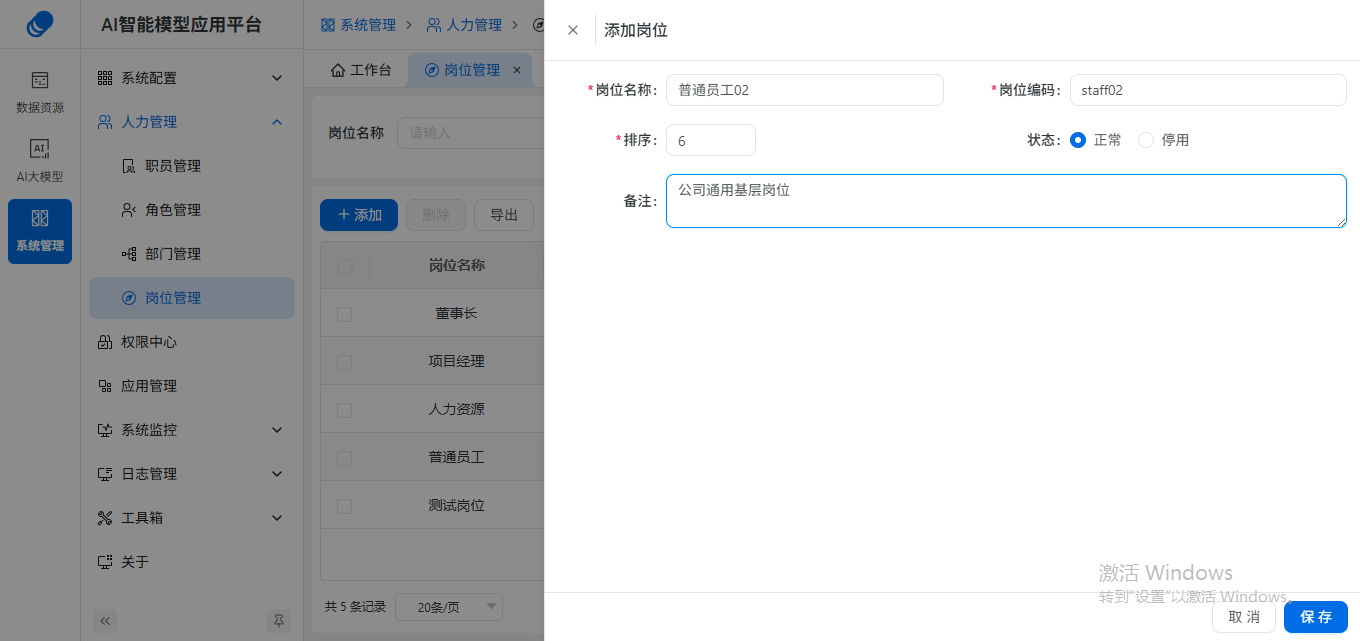Image resolution: width=1360 pixels, height=641 pixels.
Task: Collapse the 人力管理 menu chevron
Action: coord(278,122)
